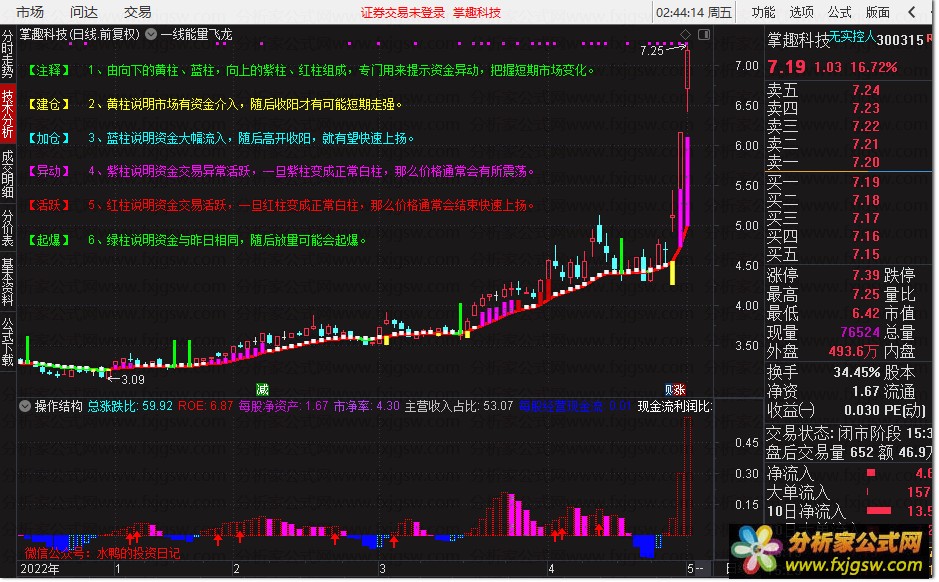This screenshot has width=939, height=582.
Task: Click stock code 300315
Action: click(x=901, y=40)
